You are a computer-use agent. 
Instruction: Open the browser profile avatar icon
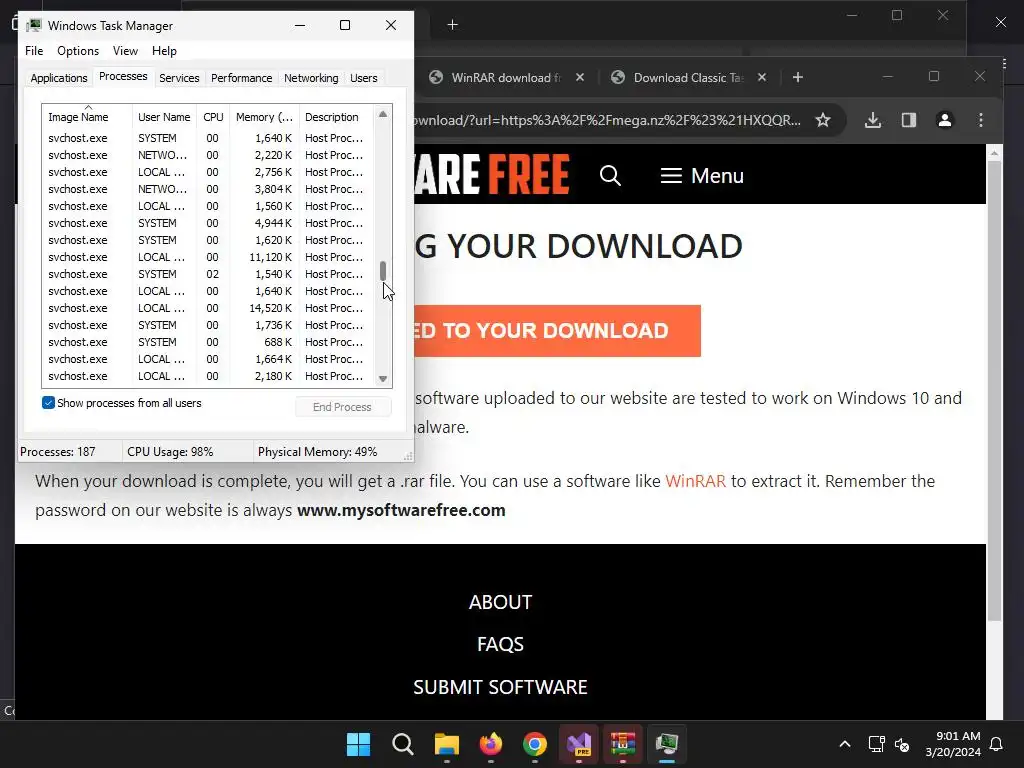(x=944, y=120)
